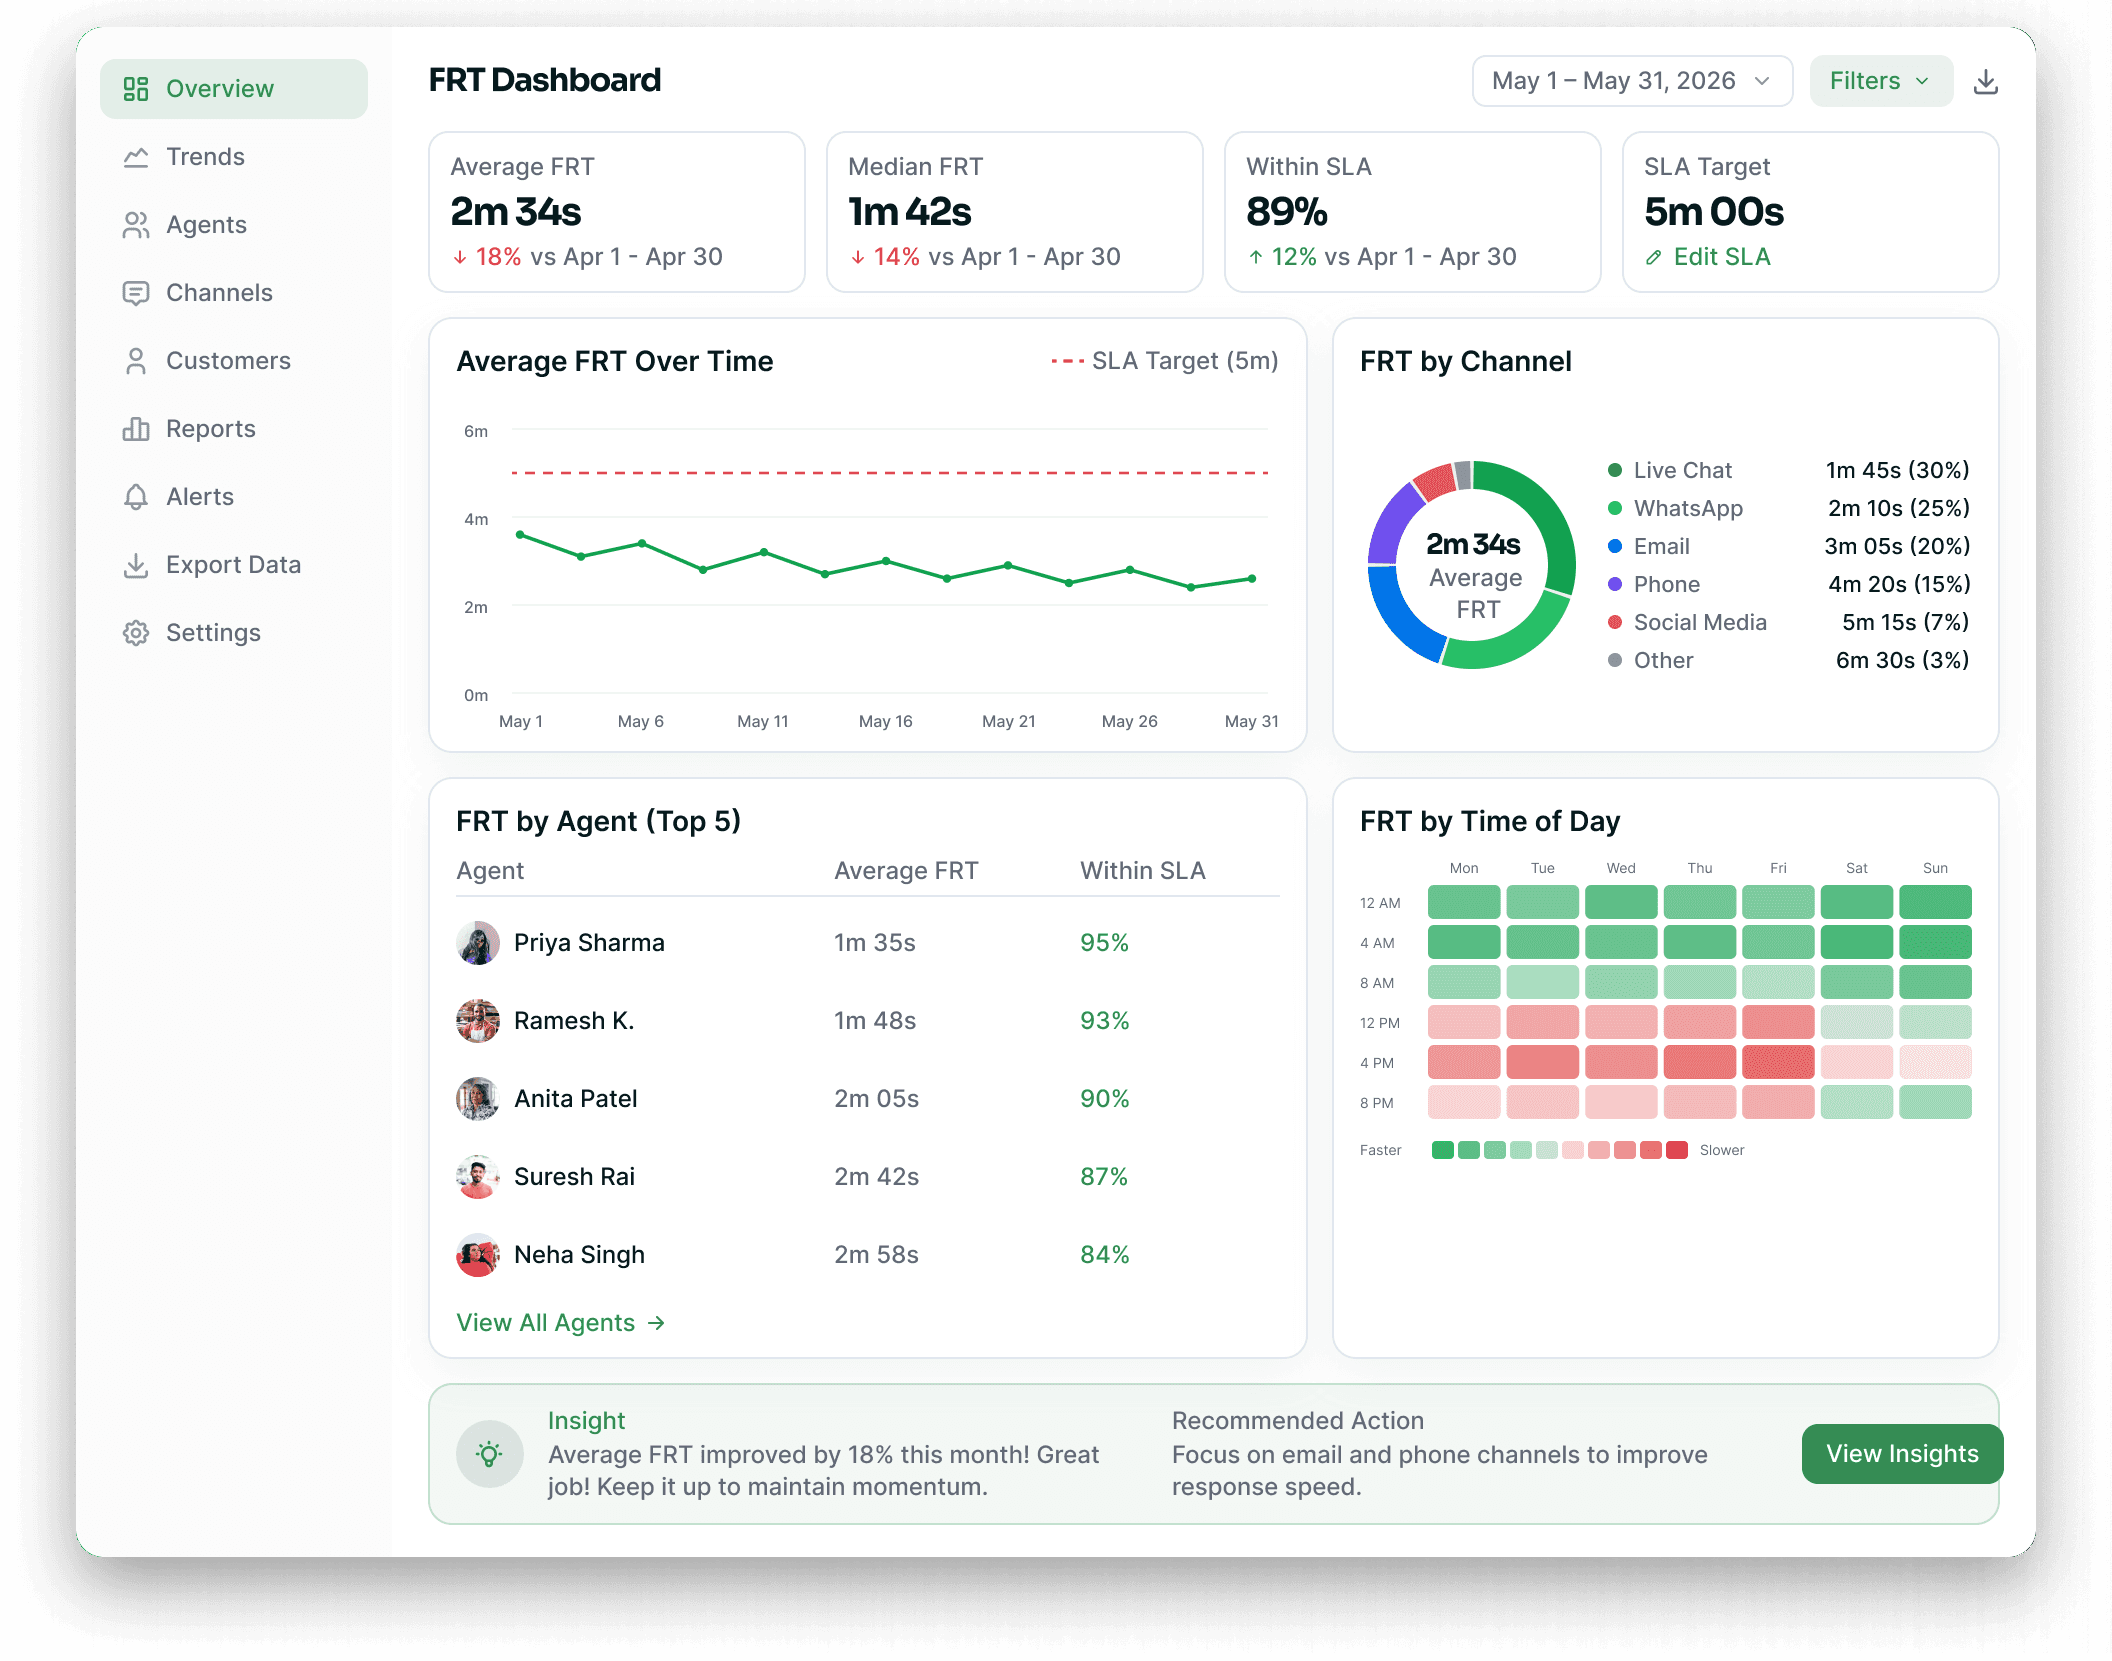
Task: Expand the Filters dropdown
Action: (x=1881, y=81)
